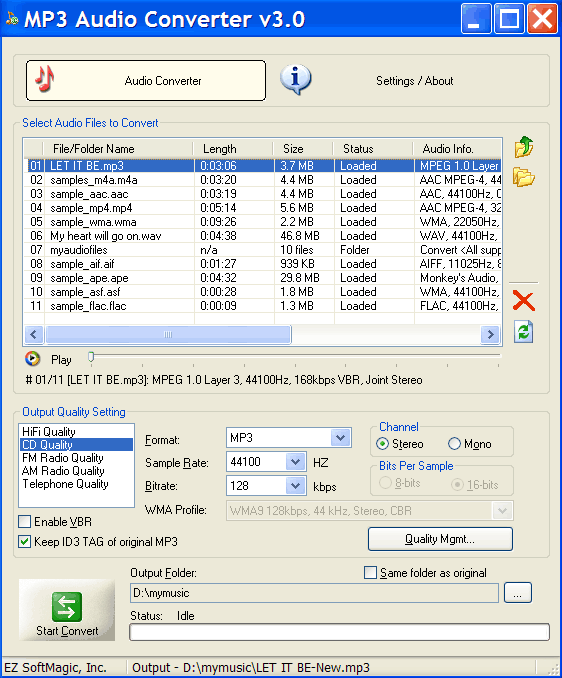Open the WMA Profile dropdown

pyautogui.click(x=502, y=511)
